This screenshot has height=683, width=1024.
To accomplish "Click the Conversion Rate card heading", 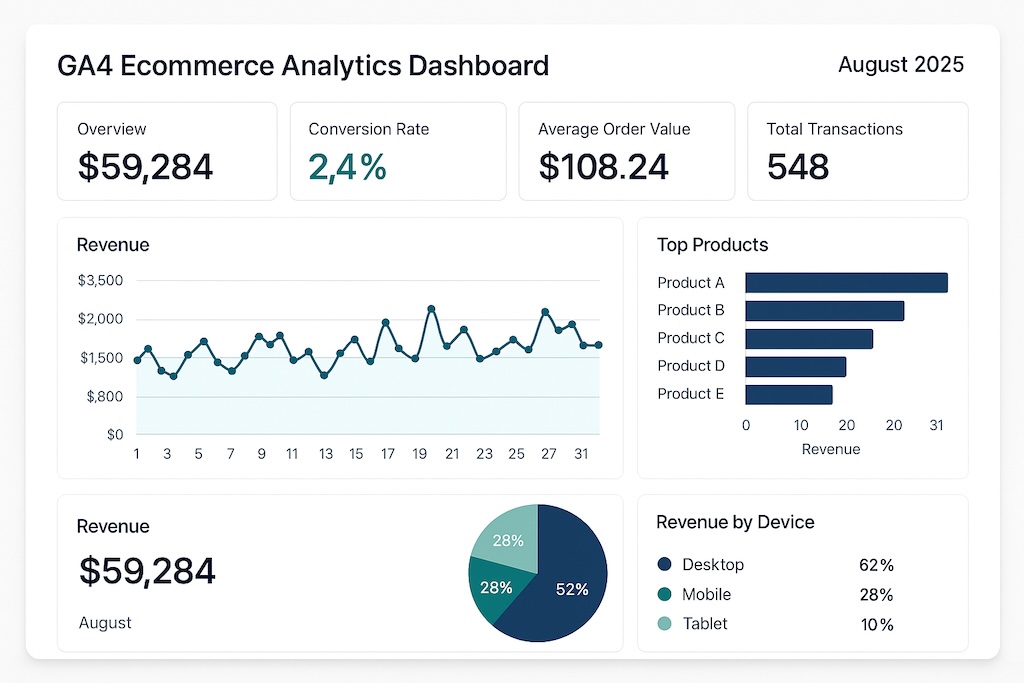I will pos(369,129).
